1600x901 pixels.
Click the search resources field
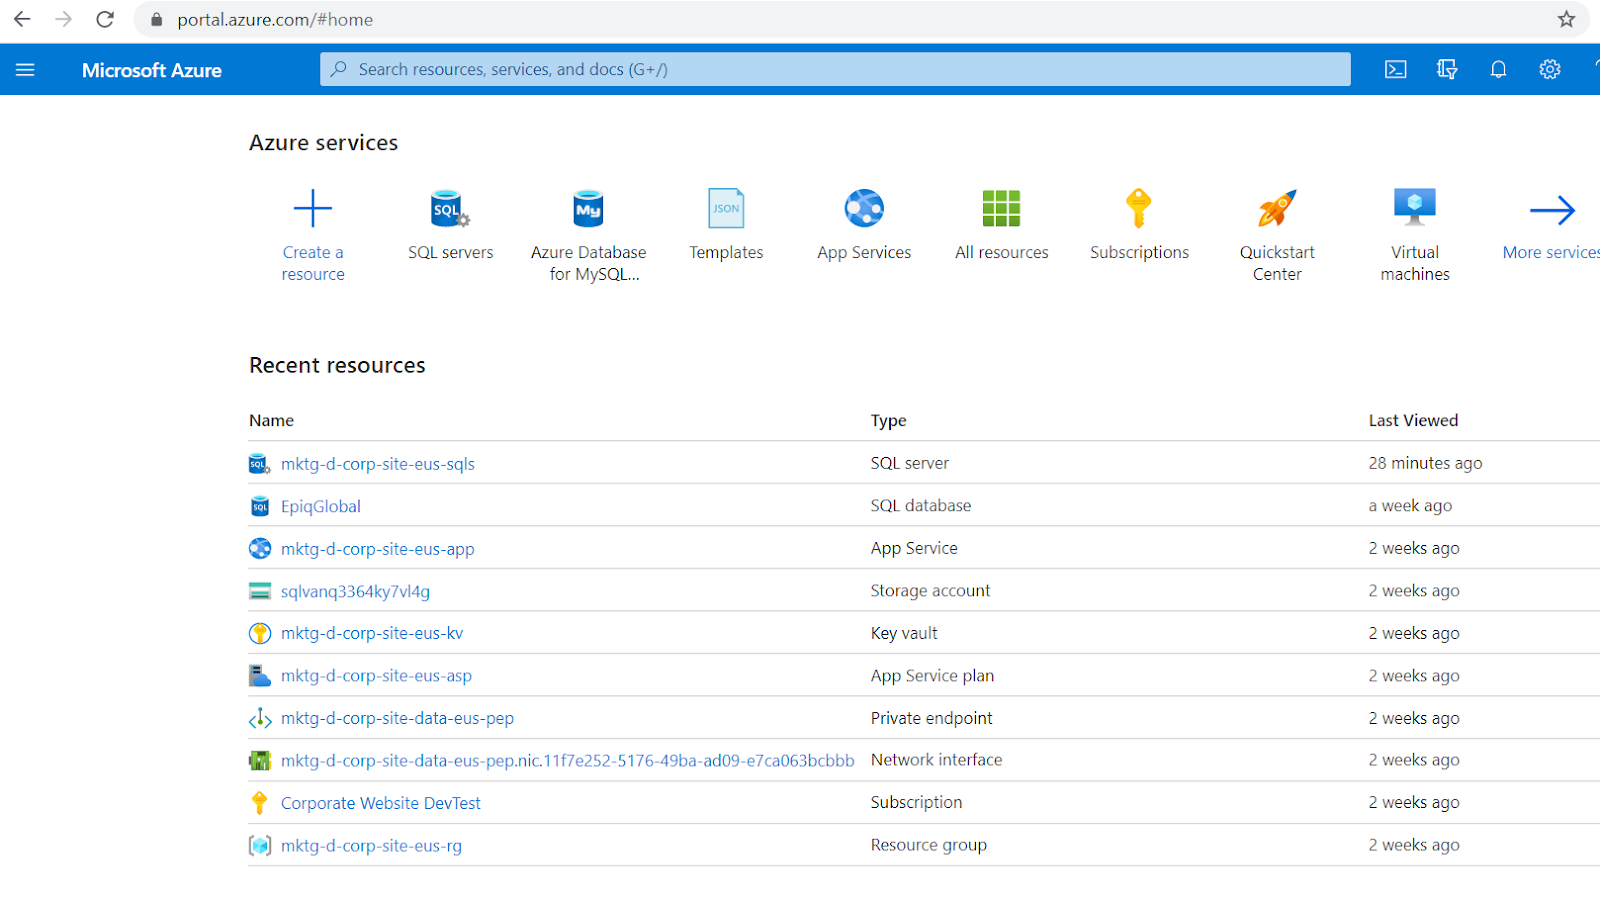(x=835, y=69)
